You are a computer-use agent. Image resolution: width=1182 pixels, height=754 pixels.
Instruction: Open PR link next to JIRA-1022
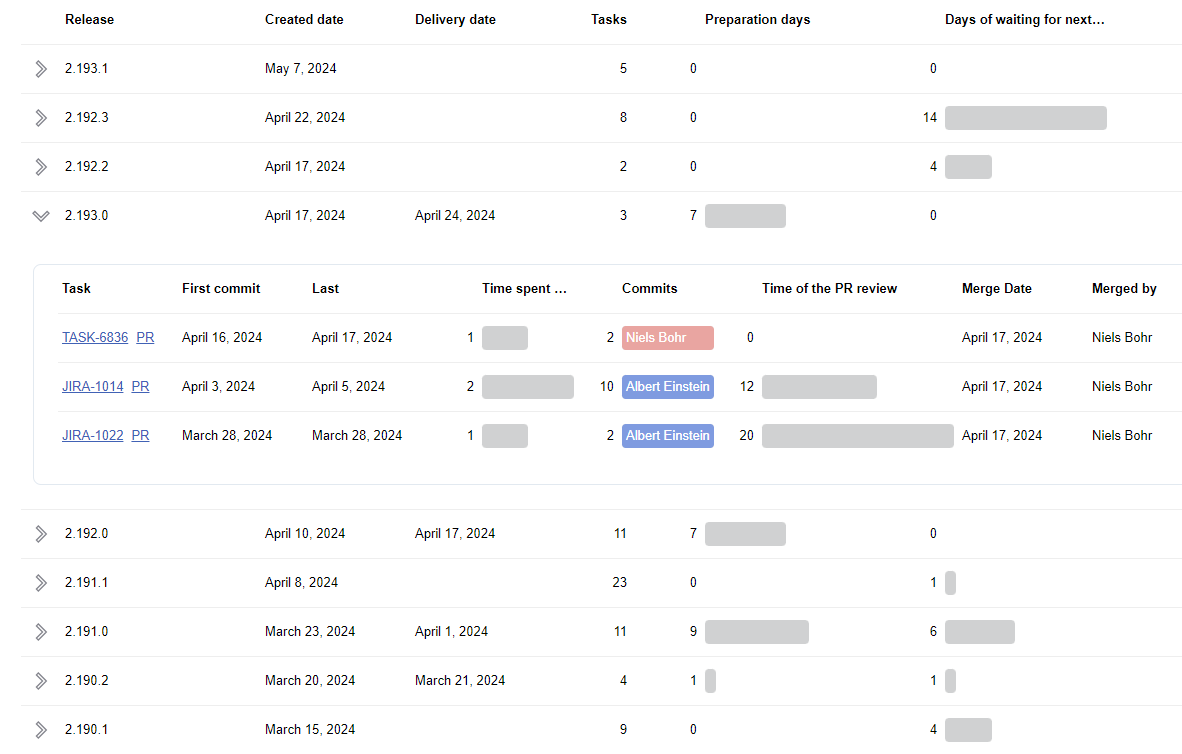click(x=140, y=436)
